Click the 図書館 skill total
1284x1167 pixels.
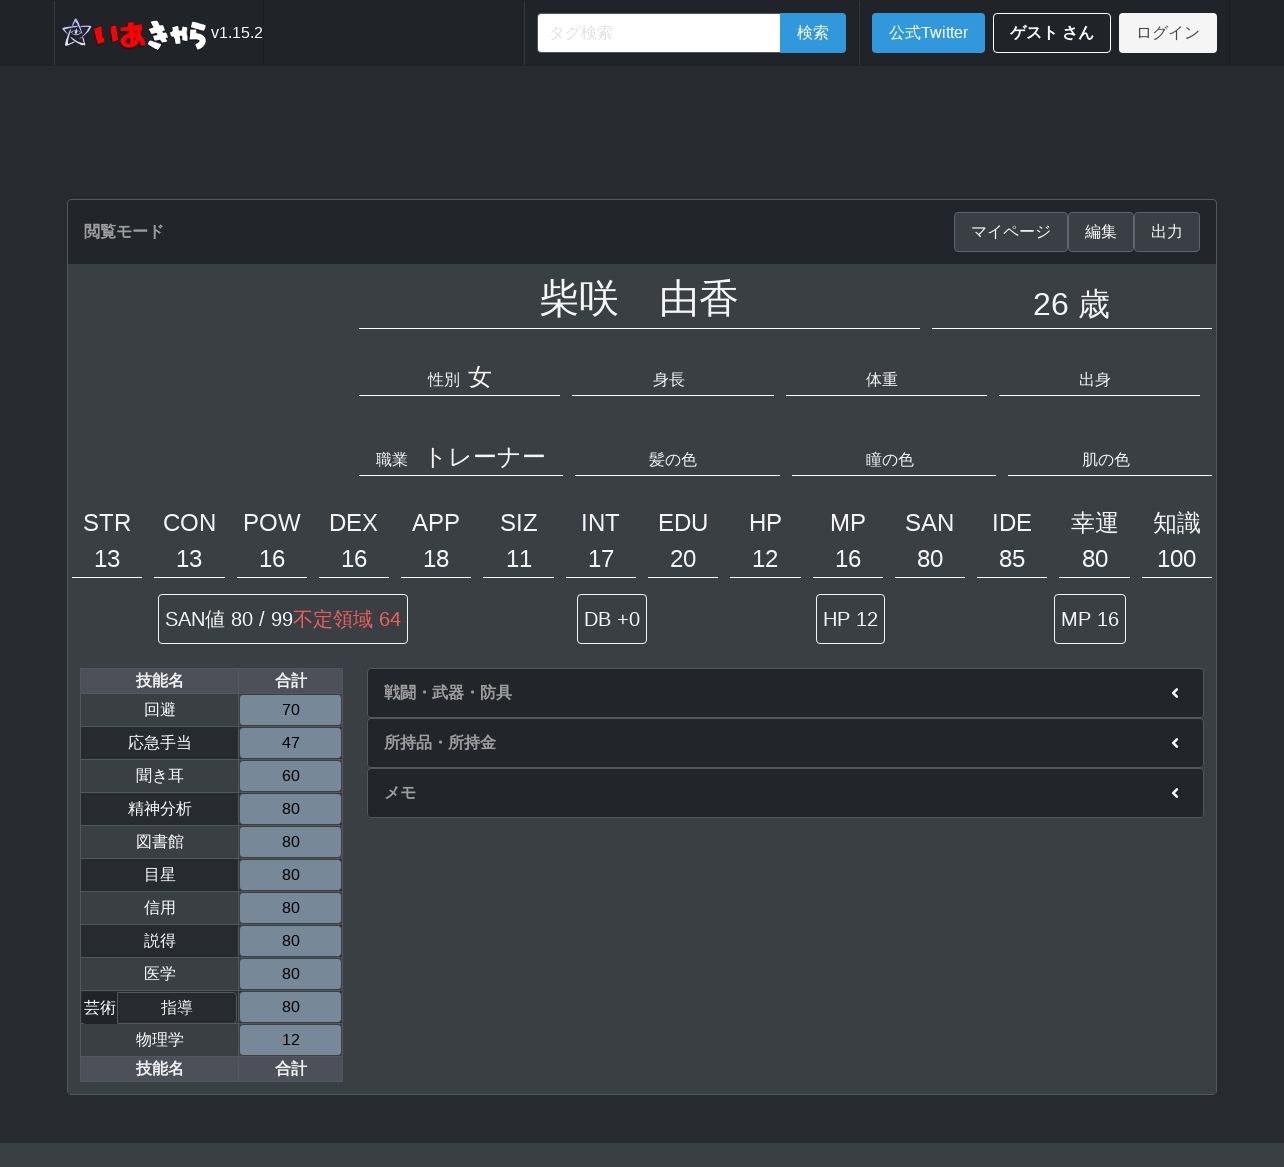(x=291, y=842)
